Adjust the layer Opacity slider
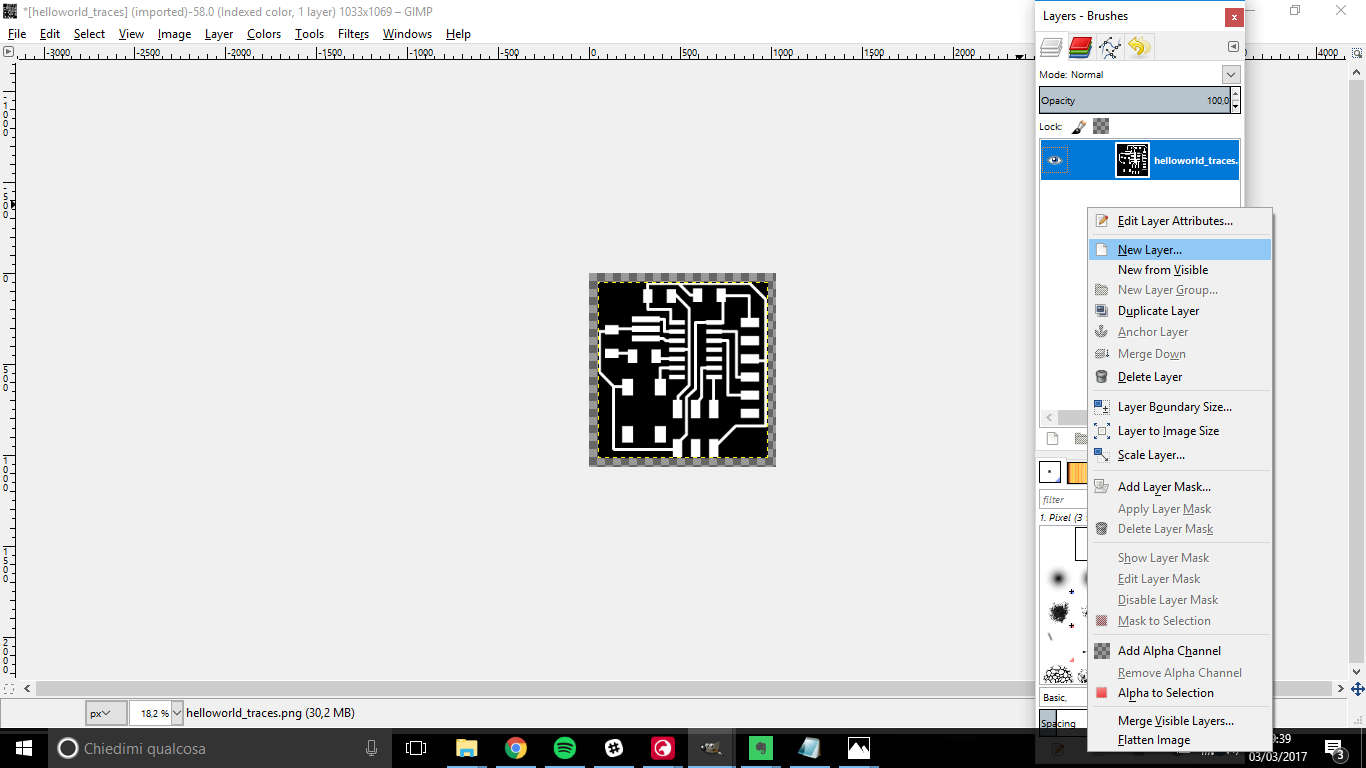The height and width of the screenshot is (768, 1366). 1134,100
